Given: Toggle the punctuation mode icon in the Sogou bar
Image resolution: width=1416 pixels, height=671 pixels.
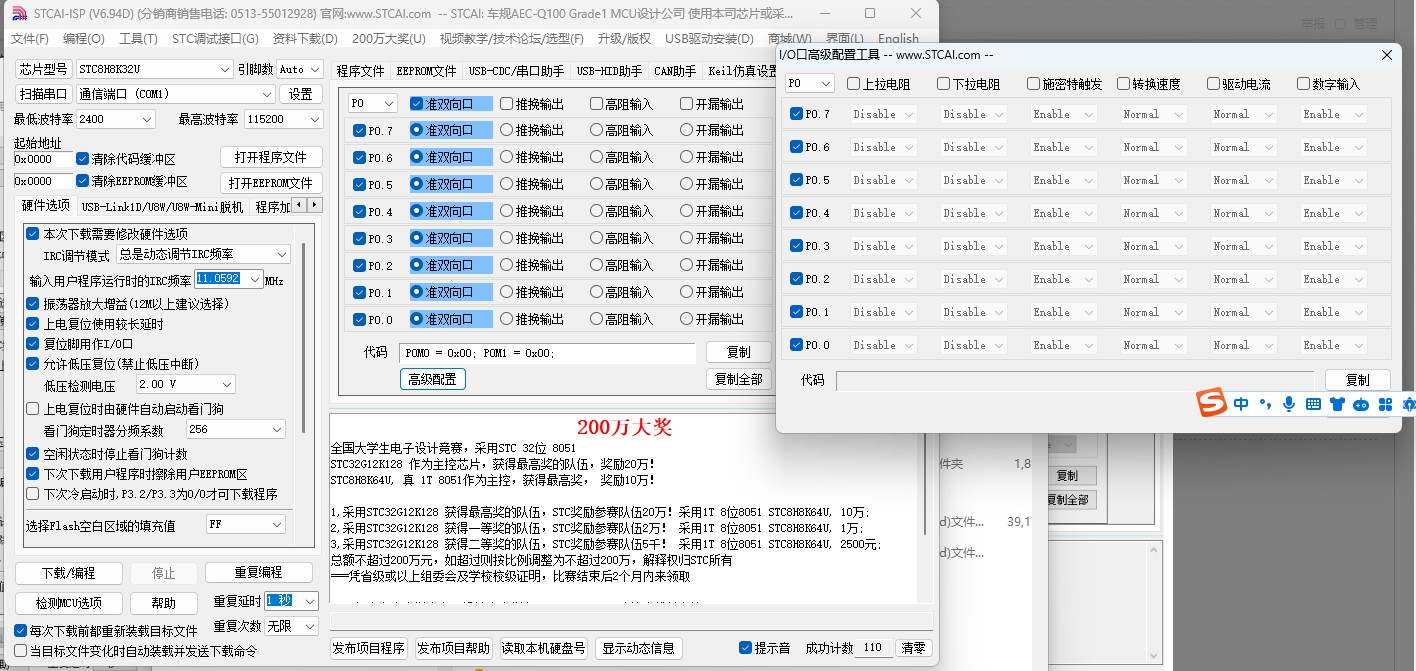Looking at the screenshot, I should (x=1265, y=405).
